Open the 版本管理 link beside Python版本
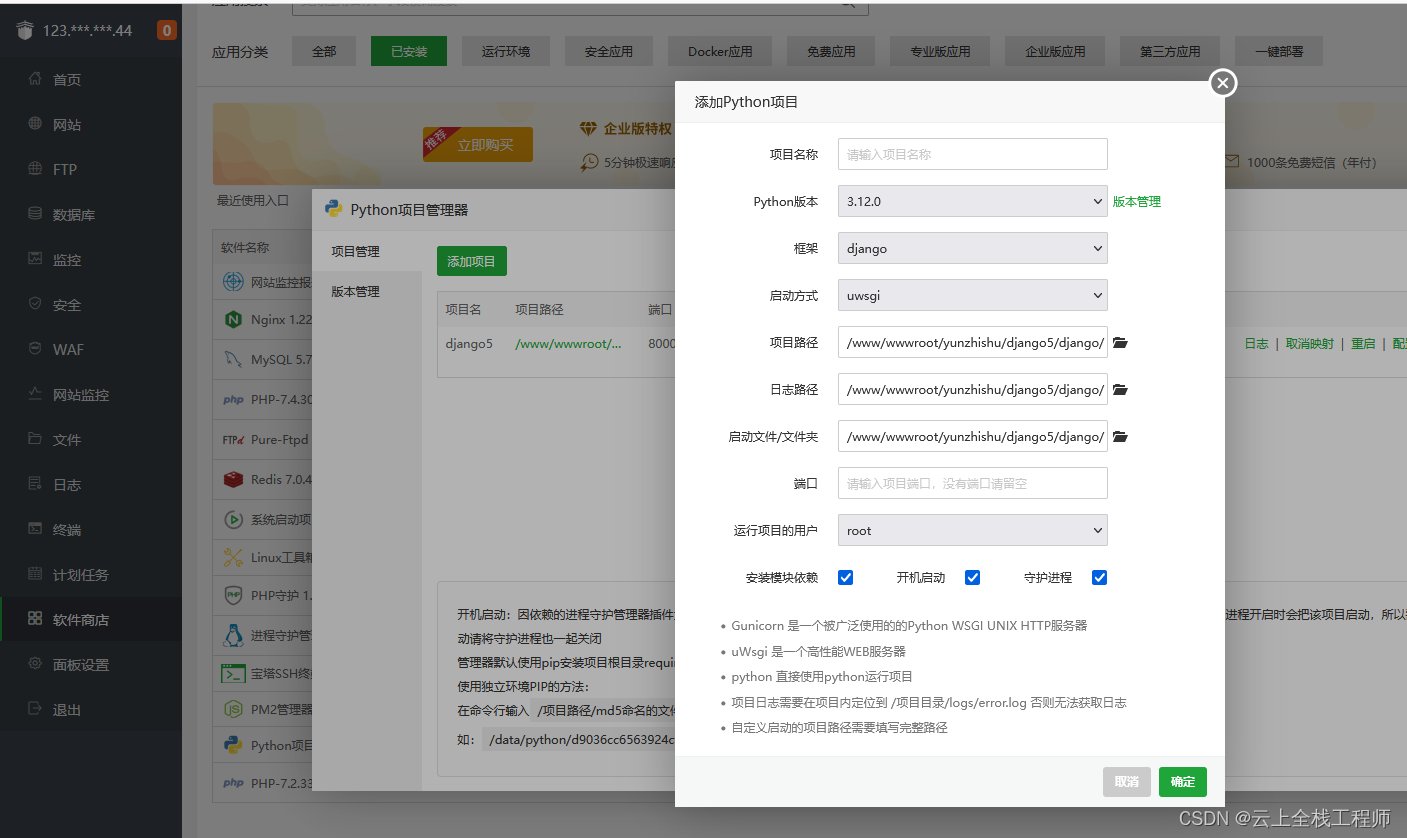This screenshot has height=838, width=1407. pos(1137,201)
